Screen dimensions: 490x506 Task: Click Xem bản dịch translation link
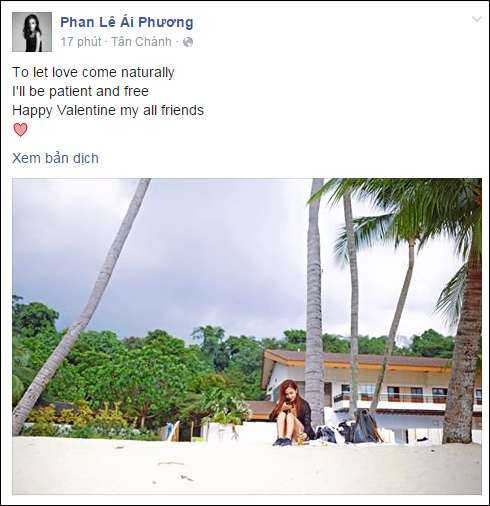[55, 158]
